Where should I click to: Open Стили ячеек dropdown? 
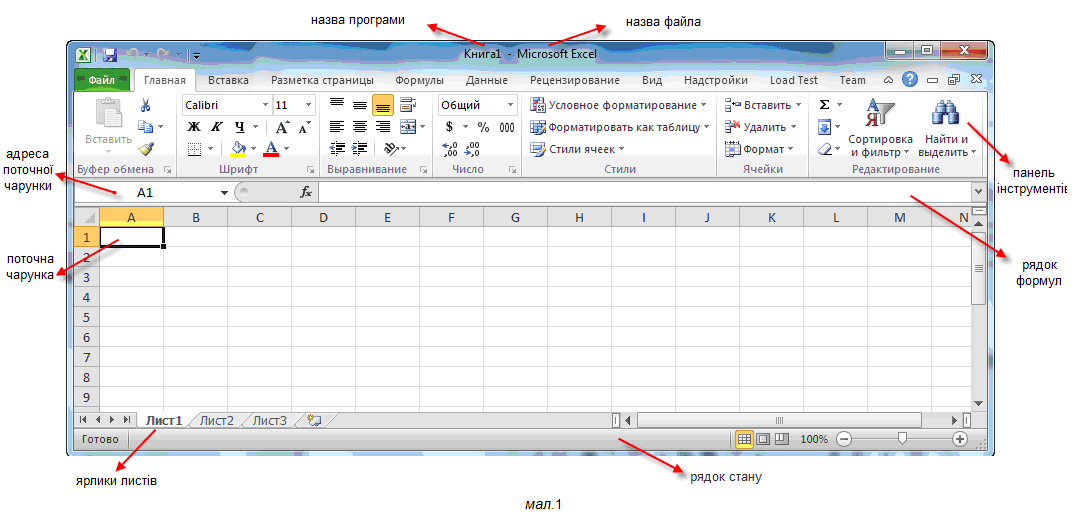577,148
